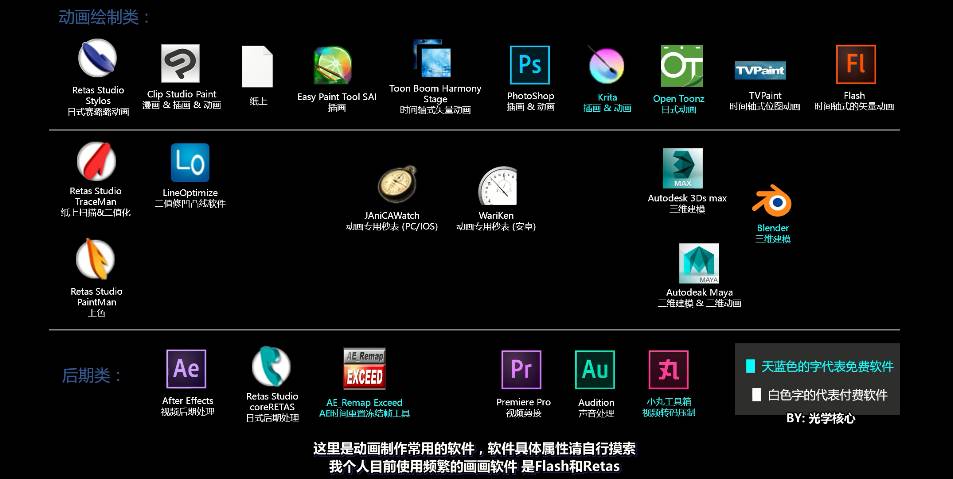
Task: Select the blank paper file icon
Action: click(x=258, y=66)
